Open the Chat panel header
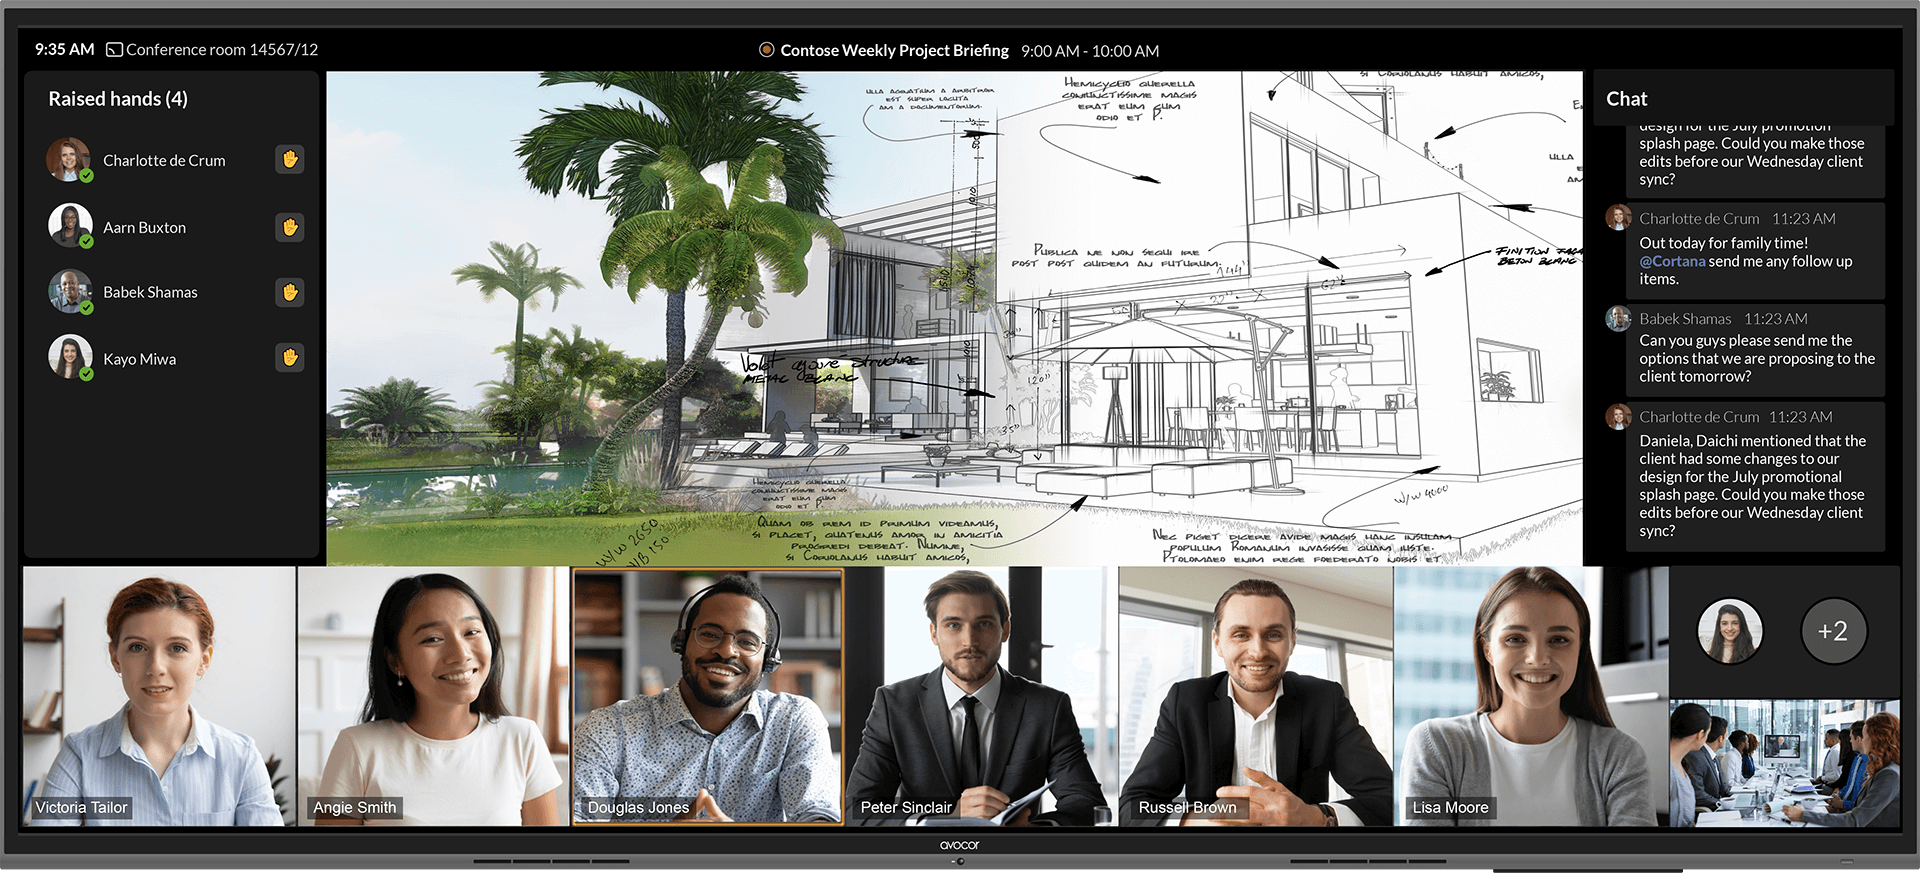This screenshot has width=1920, height=873. click(x=1743, y=98)
